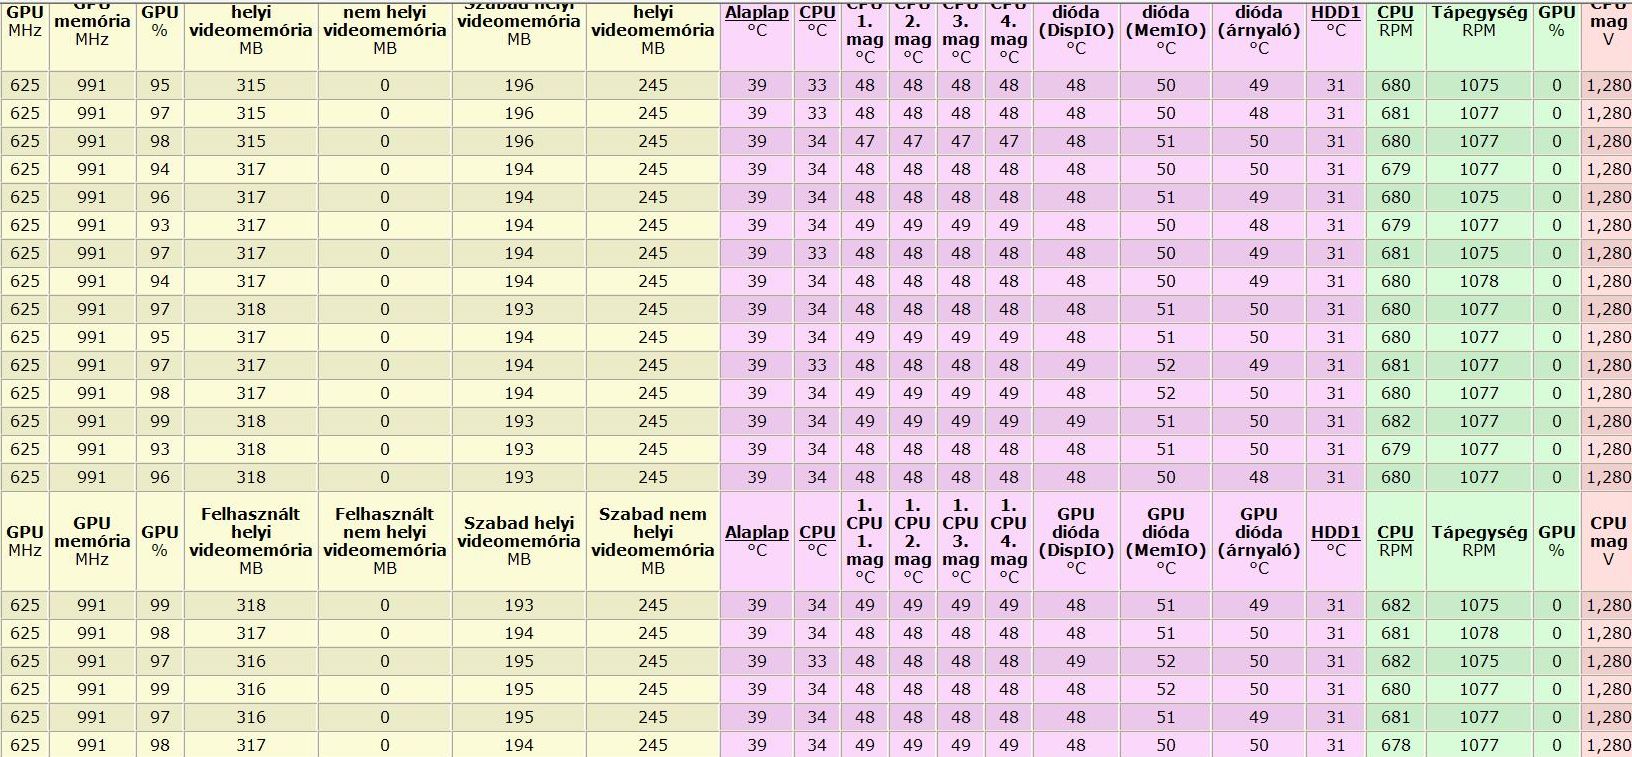The image size is (1632, 757).
Task: Select '1. CPU 1. mag °C' header cell
Action: tap(865, 541)
